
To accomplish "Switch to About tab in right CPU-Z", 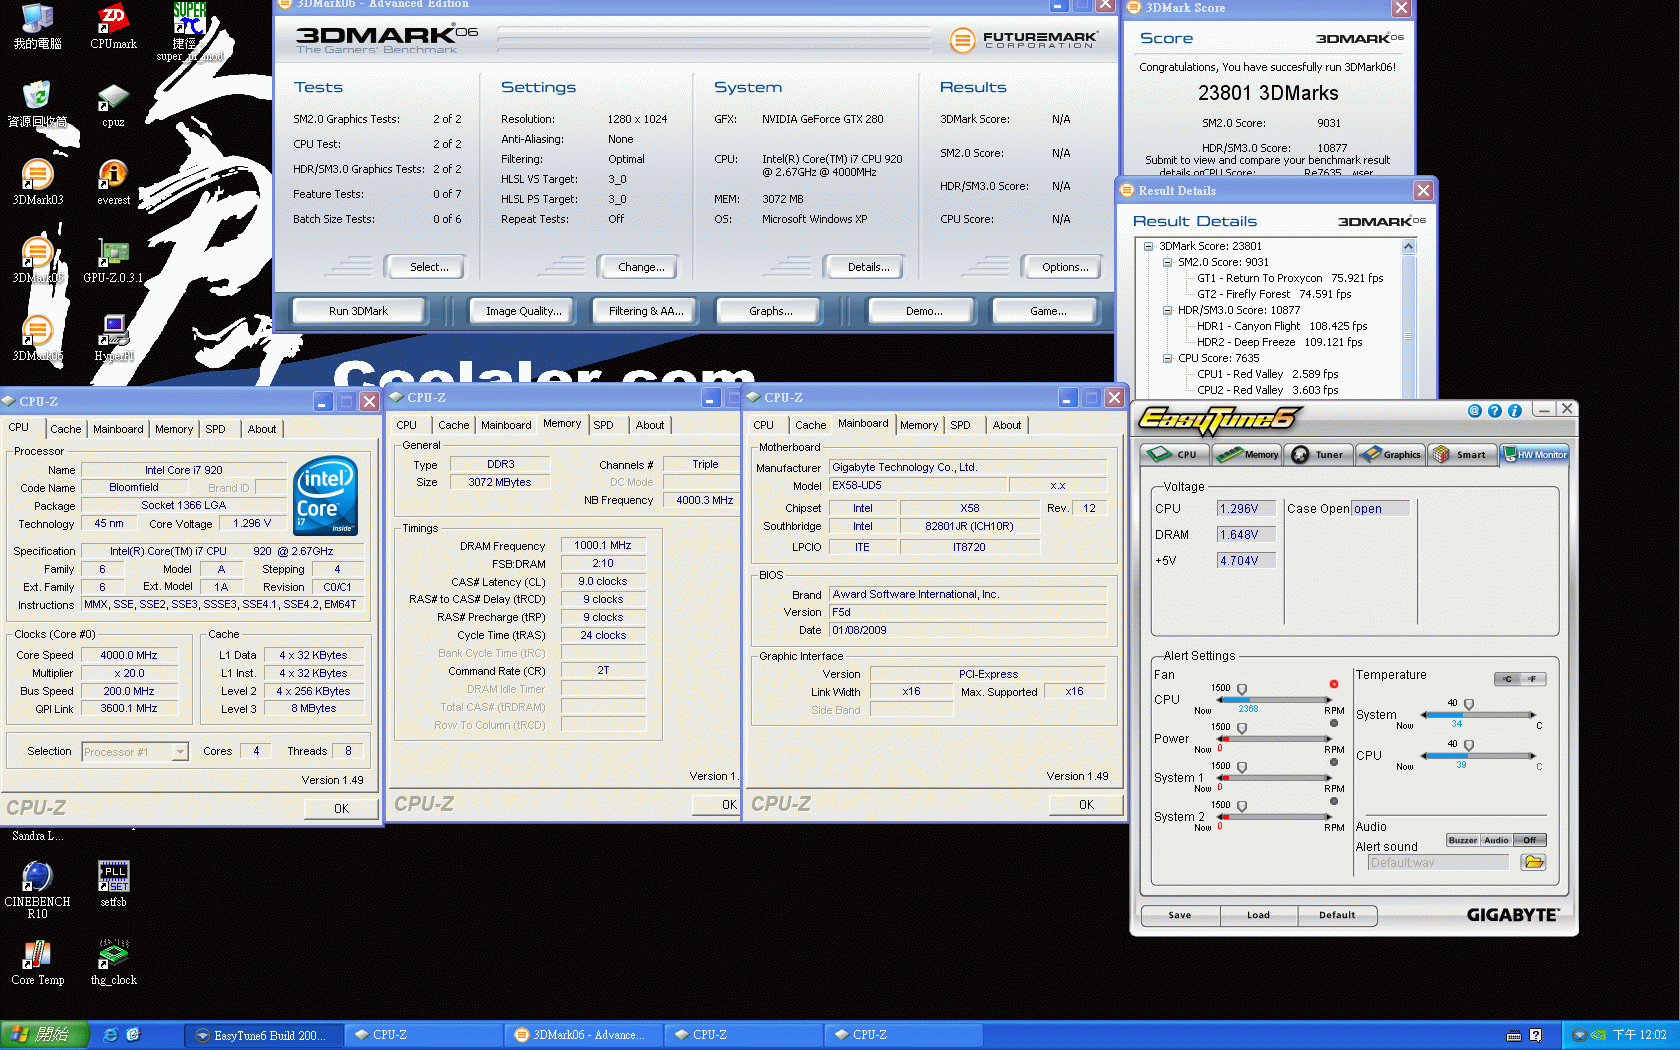I will tap(1007, 425).
